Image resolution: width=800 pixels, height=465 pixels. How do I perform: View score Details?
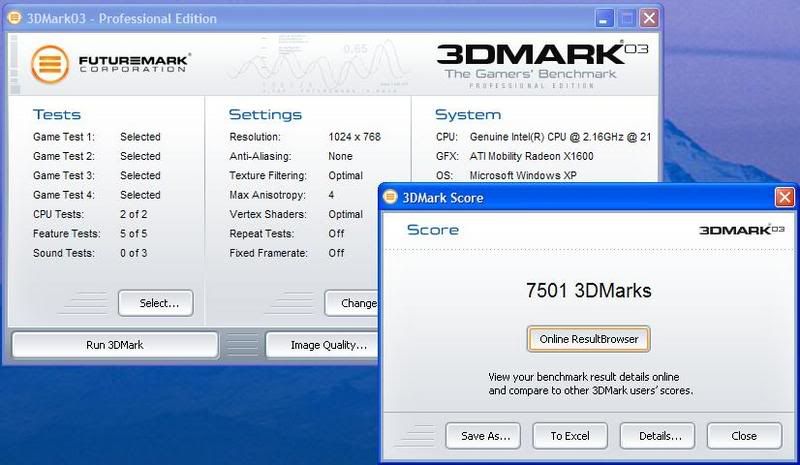(657, 436)
